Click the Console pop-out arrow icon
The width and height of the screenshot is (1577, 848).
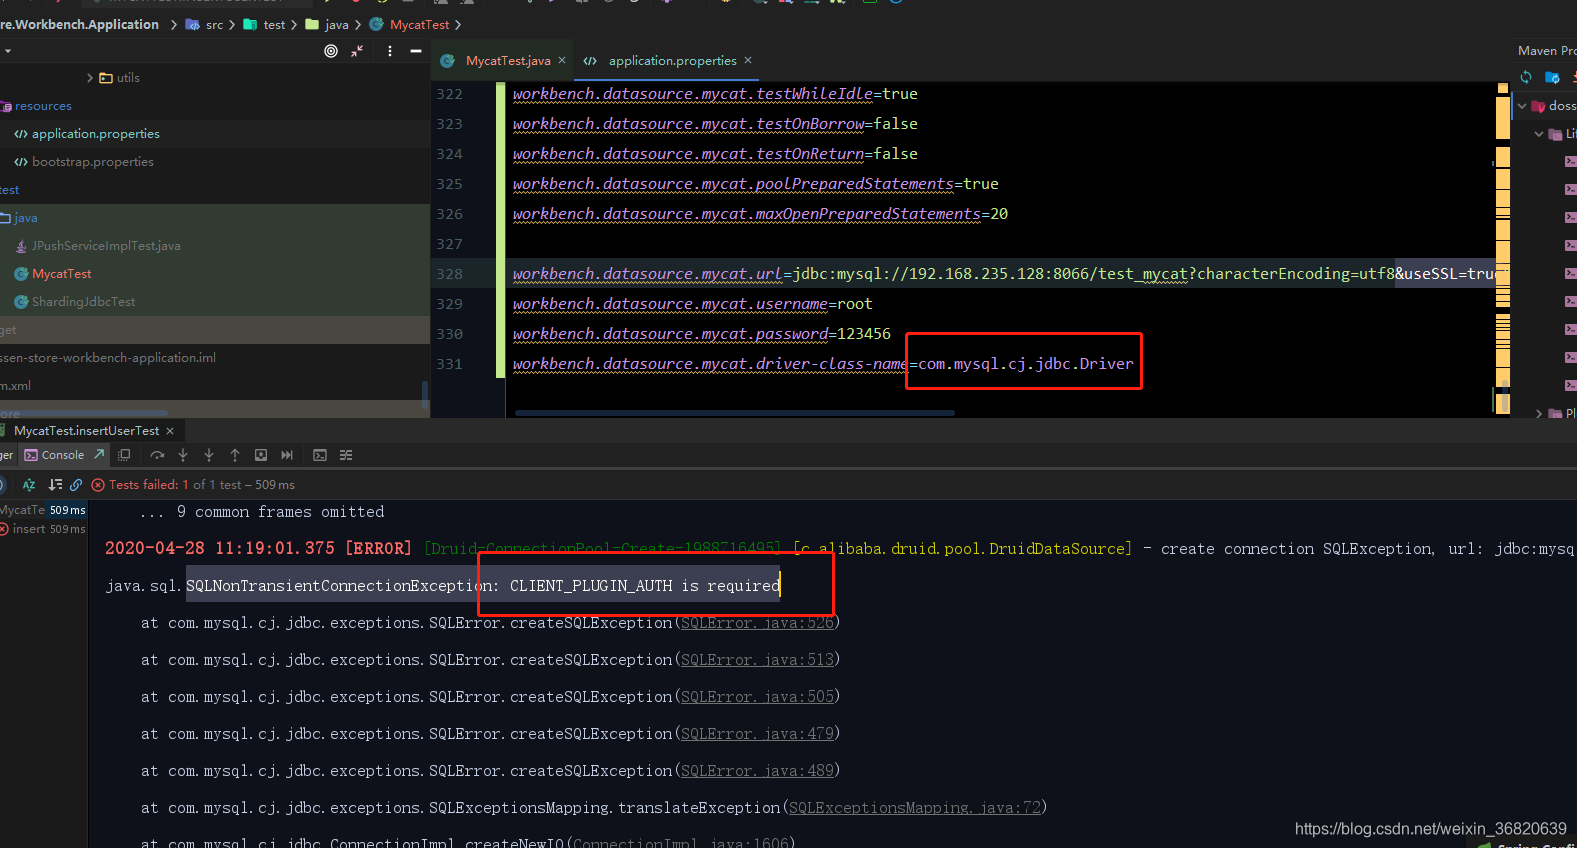[x=99, y=454]
